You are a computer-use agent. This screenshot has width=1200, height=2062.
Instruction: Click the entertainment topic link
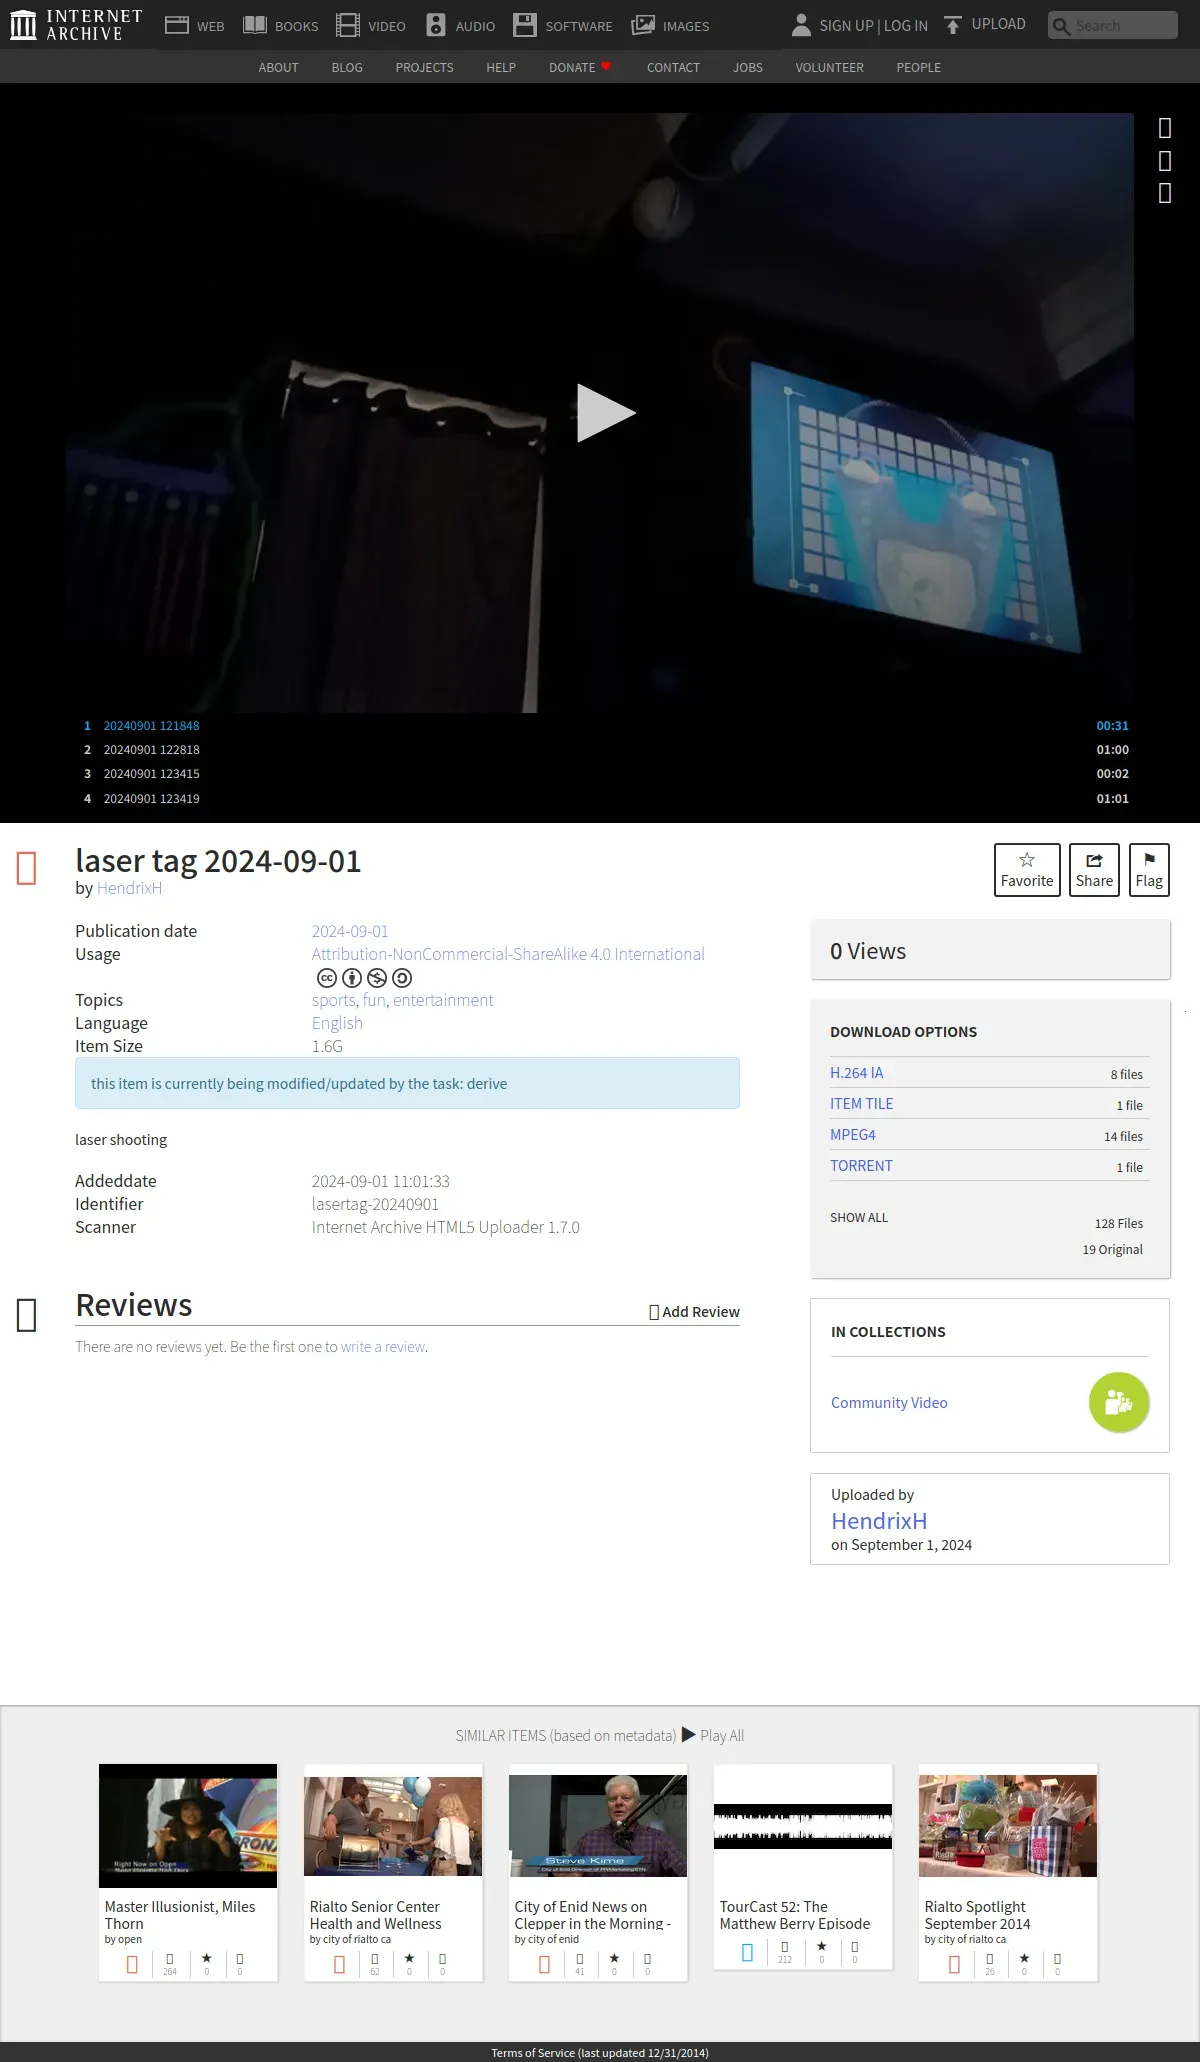[443, 1000]
